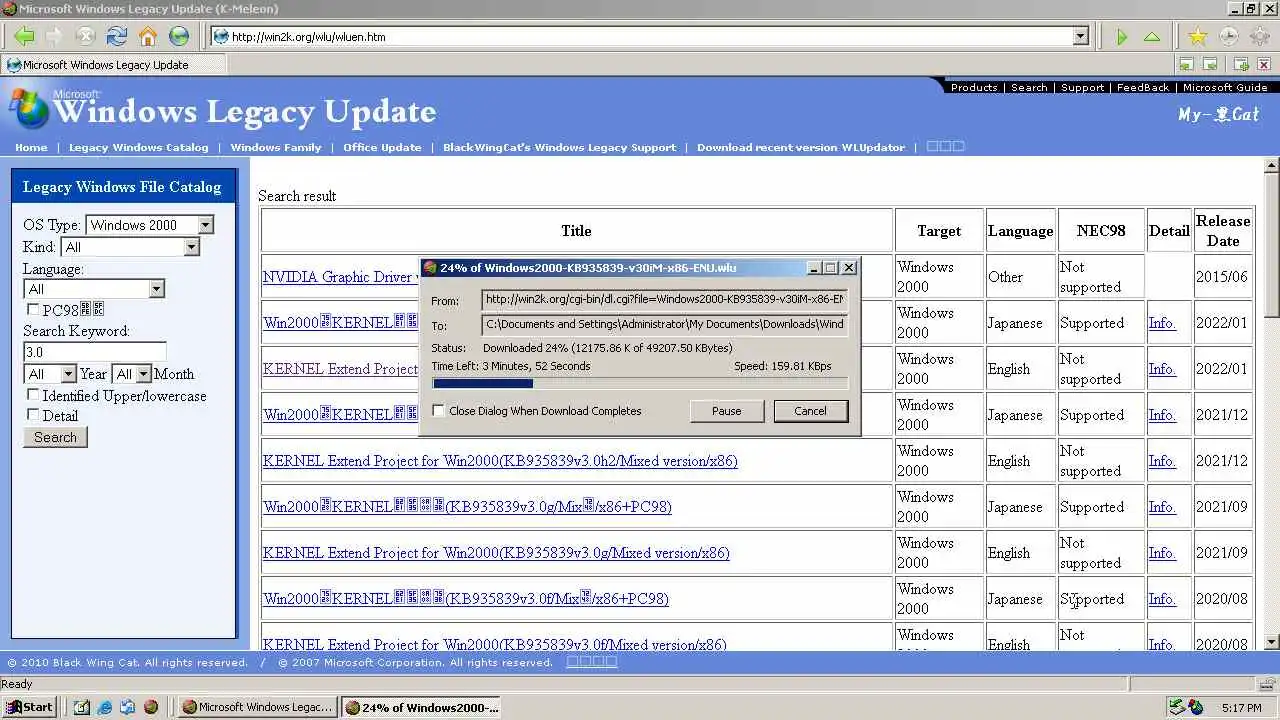Click the Support link in top bar
This screenshot has height=720, width=1280.
pyautogui.click(x=1082, y=87)
